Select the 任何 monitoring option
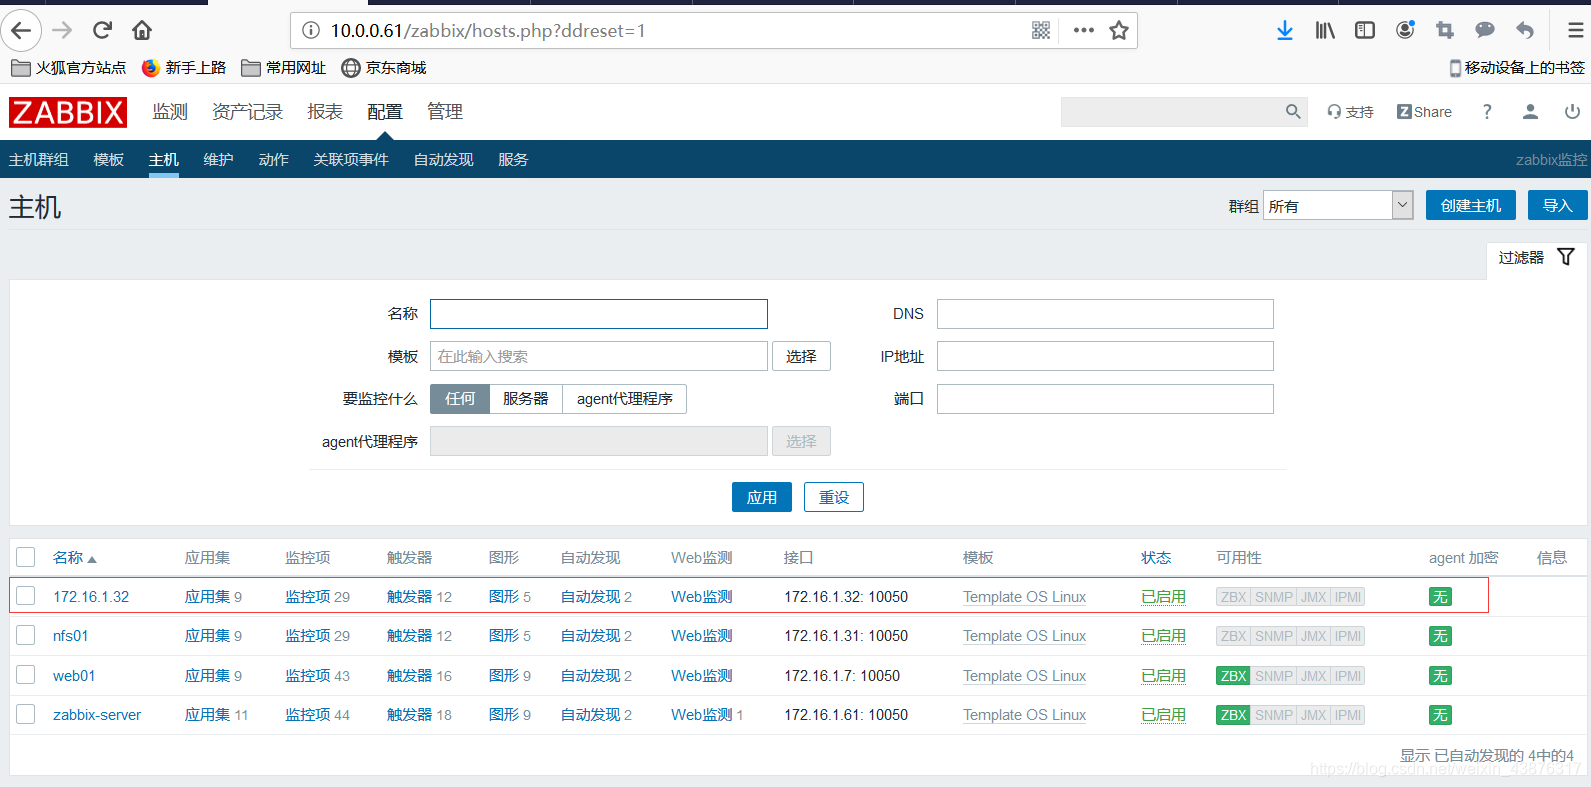1591x787 pixels. click(x=460, y=399)
